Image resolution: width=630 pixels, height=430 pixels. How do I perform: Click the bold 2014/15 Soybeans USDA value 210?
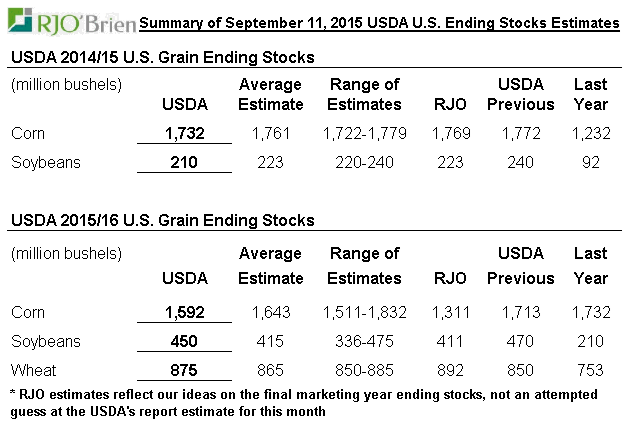tap(185, 162)
